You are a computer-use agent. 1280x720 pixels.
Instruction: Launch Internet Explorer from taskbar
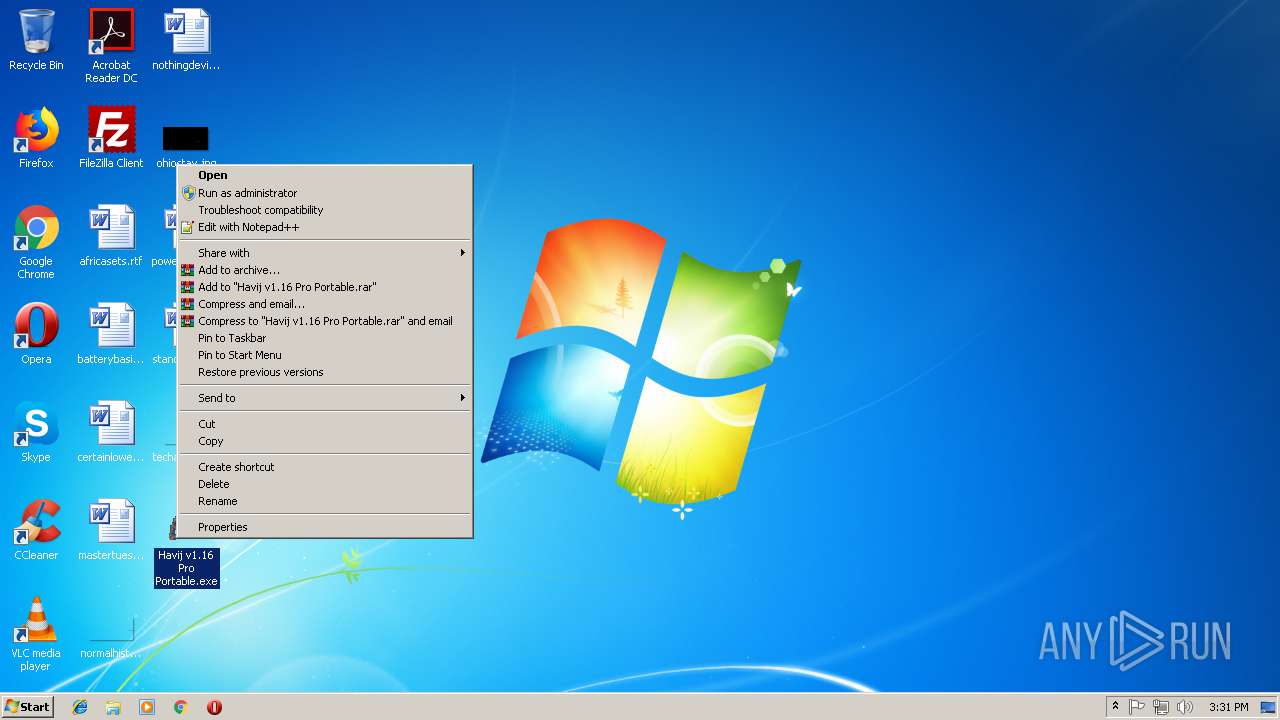click(80, 707)
